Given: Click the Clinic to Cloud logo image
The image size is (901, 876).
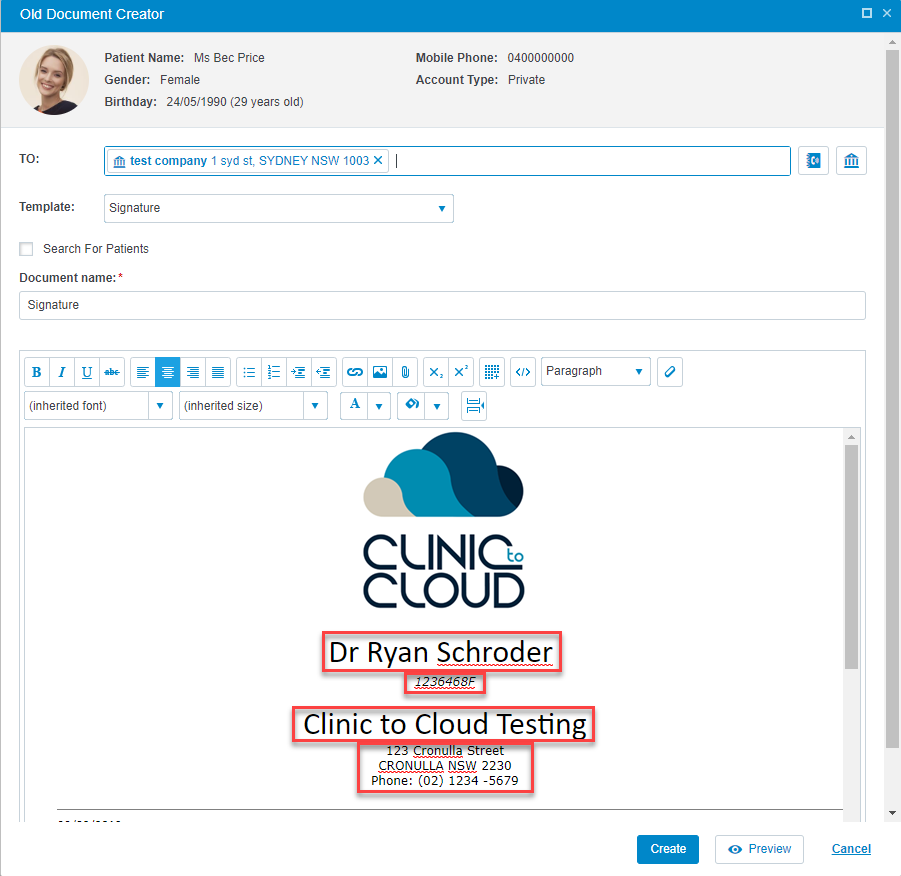Looking at the screenshot, I should coord(444,520).
